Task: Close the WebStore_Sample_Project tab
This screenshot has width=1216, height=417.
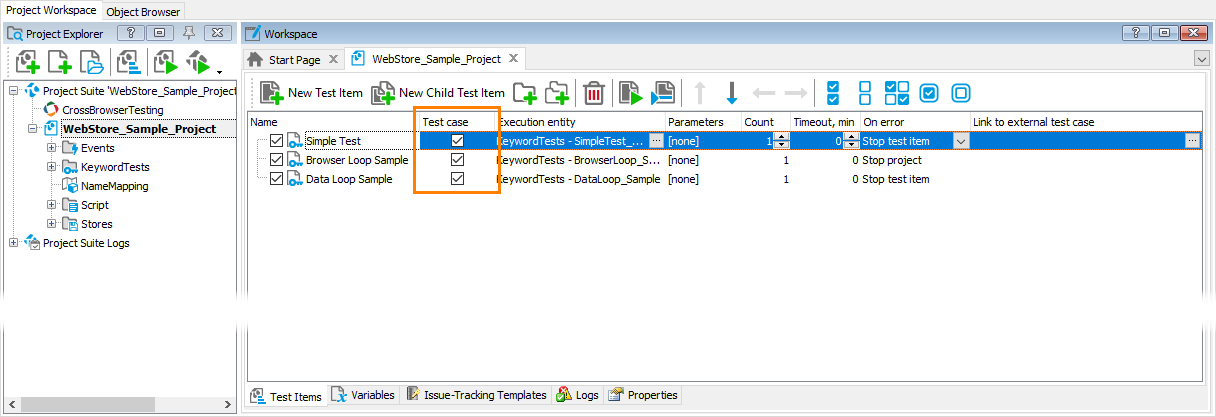Action: click(x=513, y=59)
